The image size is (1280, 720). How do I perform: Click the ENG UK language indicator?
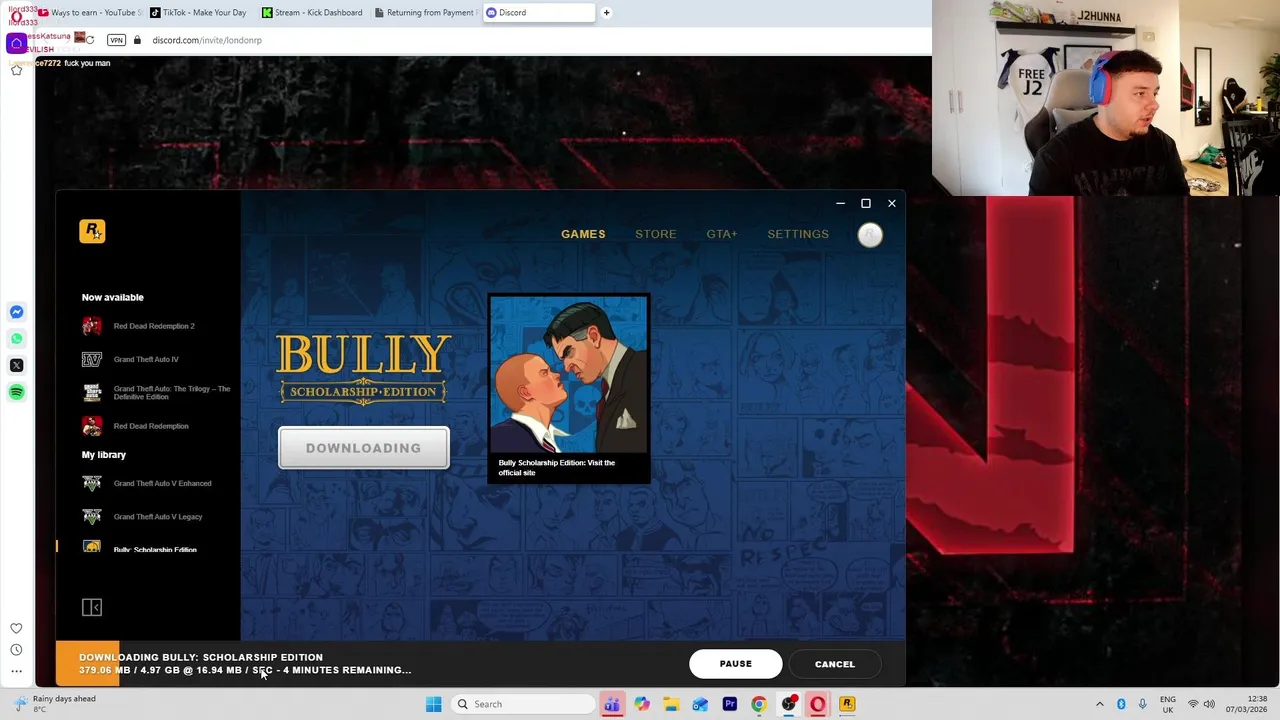(1168, 704)
